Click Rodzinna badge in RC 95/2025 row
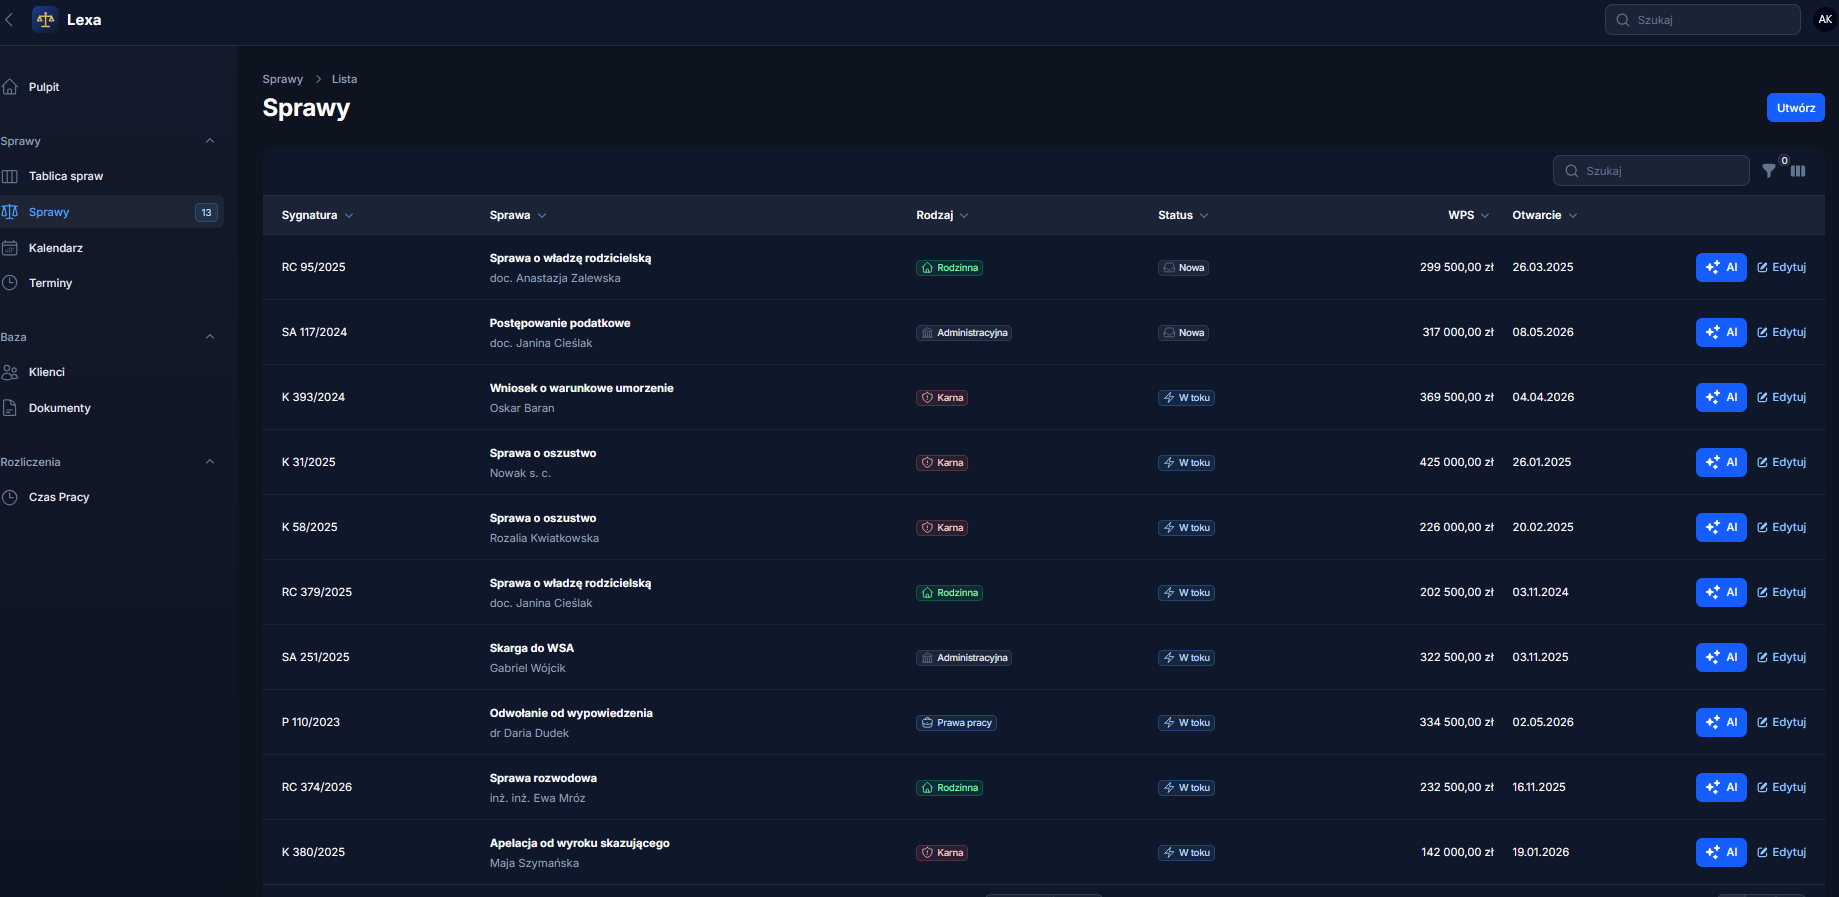The width and height of the screenshot is (1839, 897). pyautogui.click(x=949, y=268)
